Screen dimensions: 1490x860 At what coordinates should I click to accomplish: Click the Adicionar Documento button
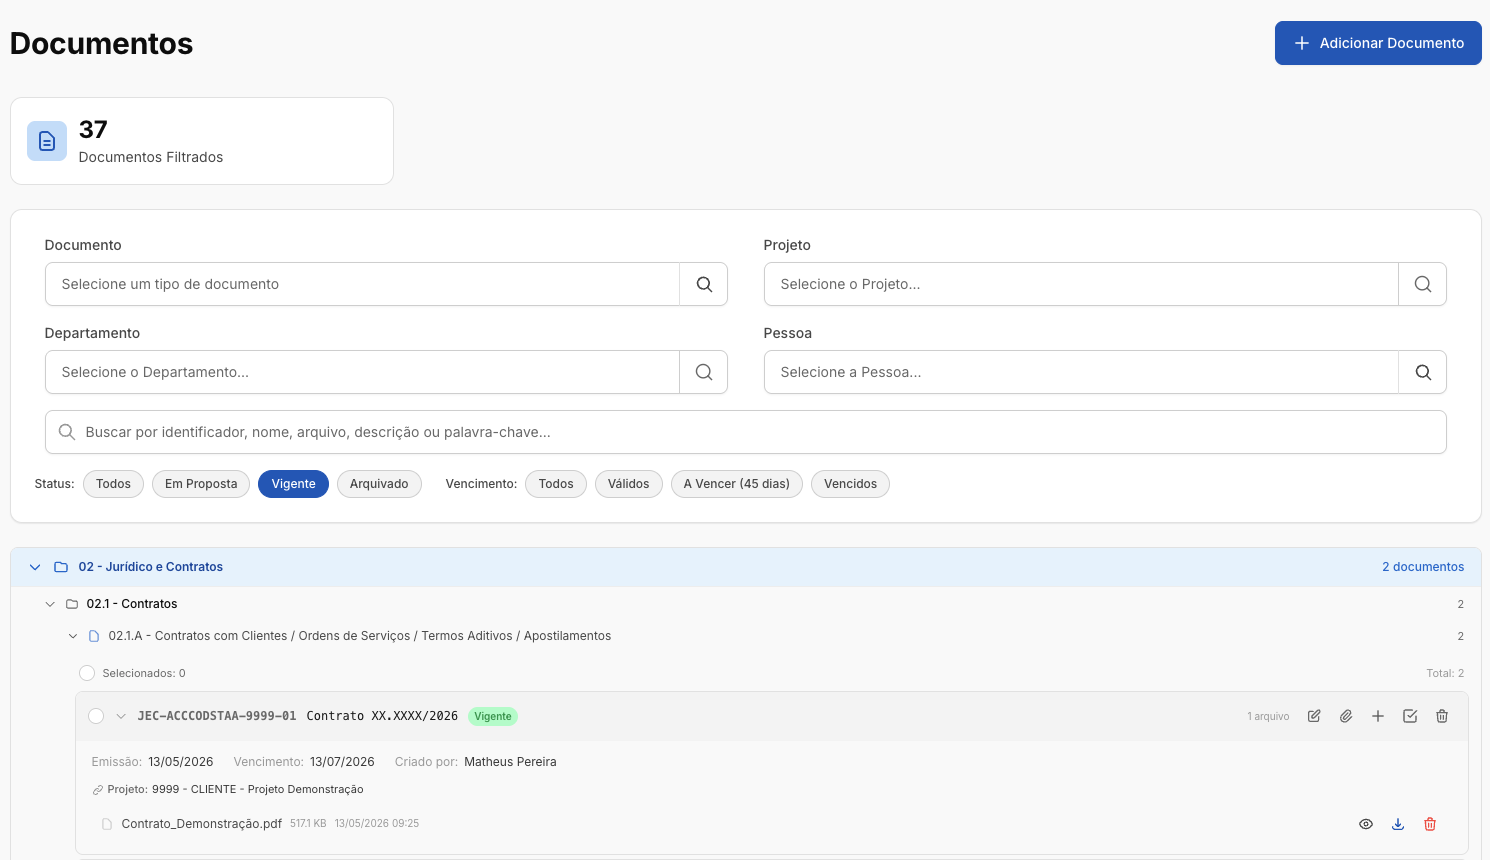[x=1378, y=43]
